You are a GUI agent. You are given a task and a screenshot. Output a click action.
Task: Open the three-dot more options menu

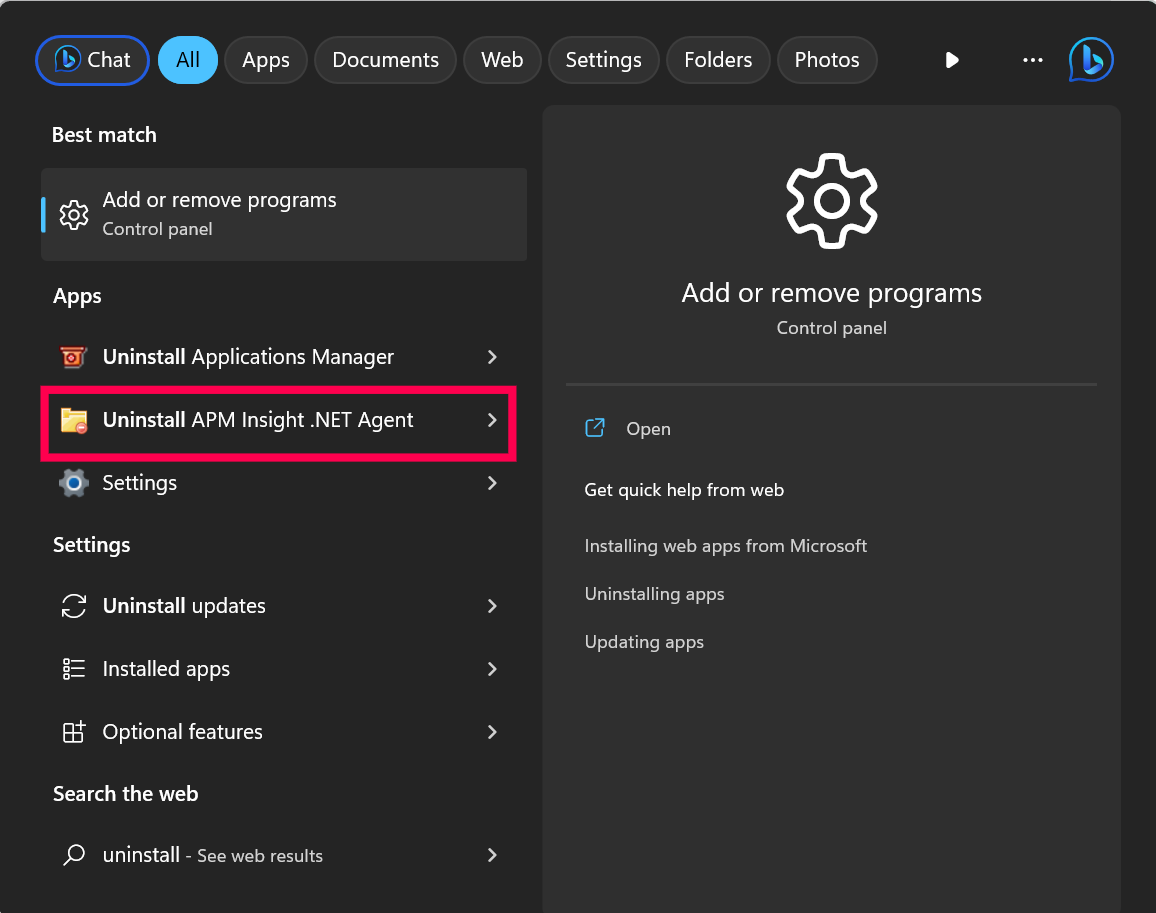click(x=1033, y=60)
